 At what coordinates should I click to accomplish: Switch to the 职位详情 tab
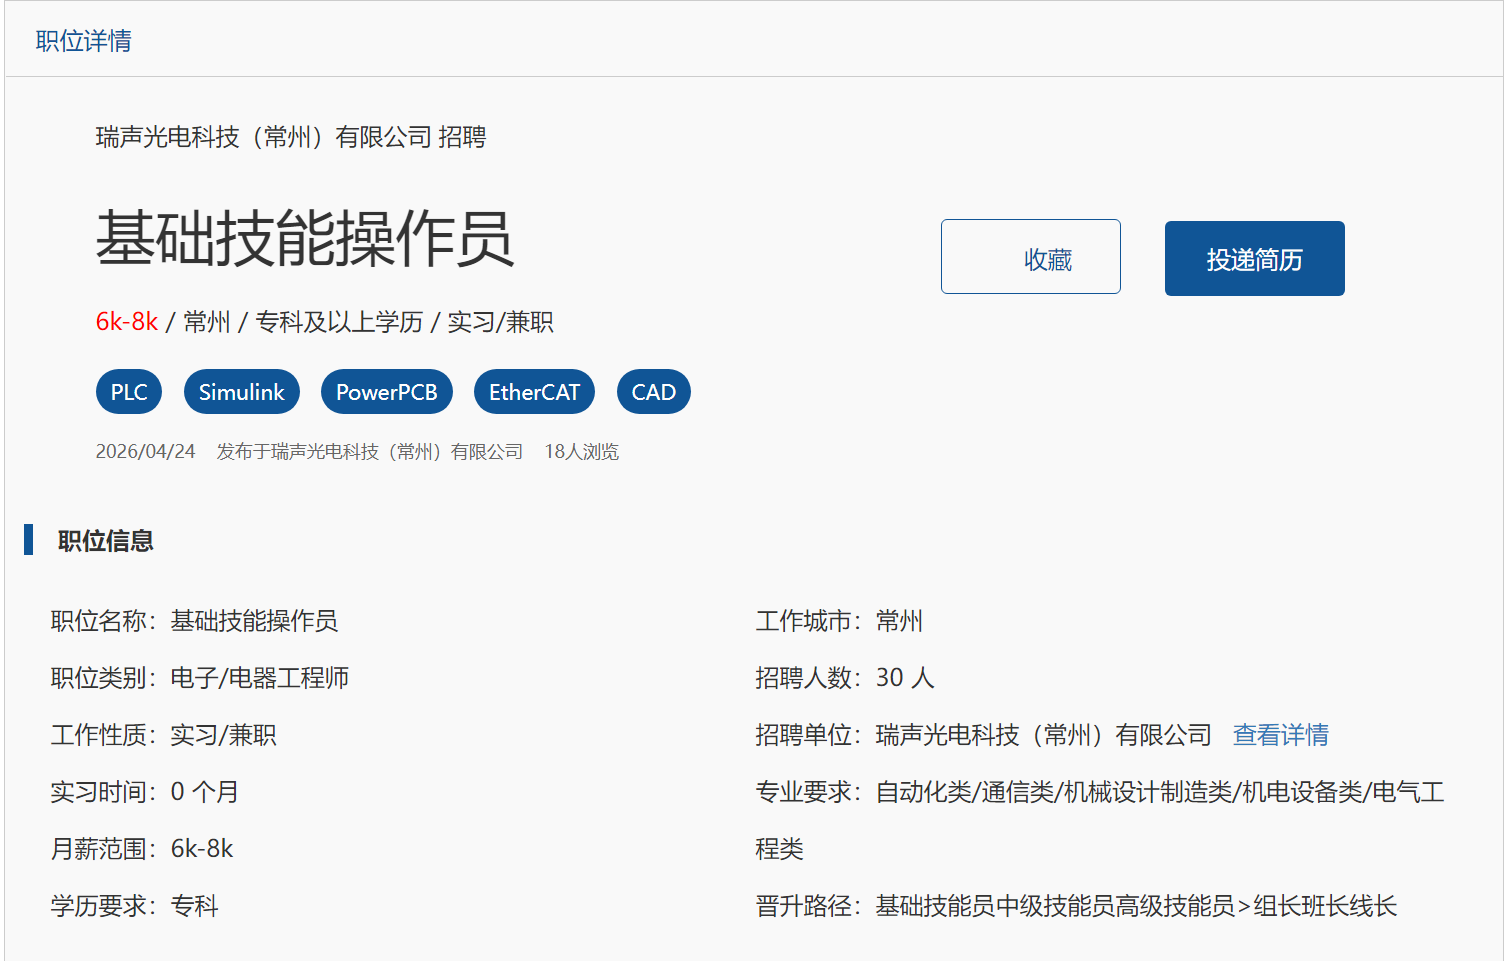coord(84,41)
